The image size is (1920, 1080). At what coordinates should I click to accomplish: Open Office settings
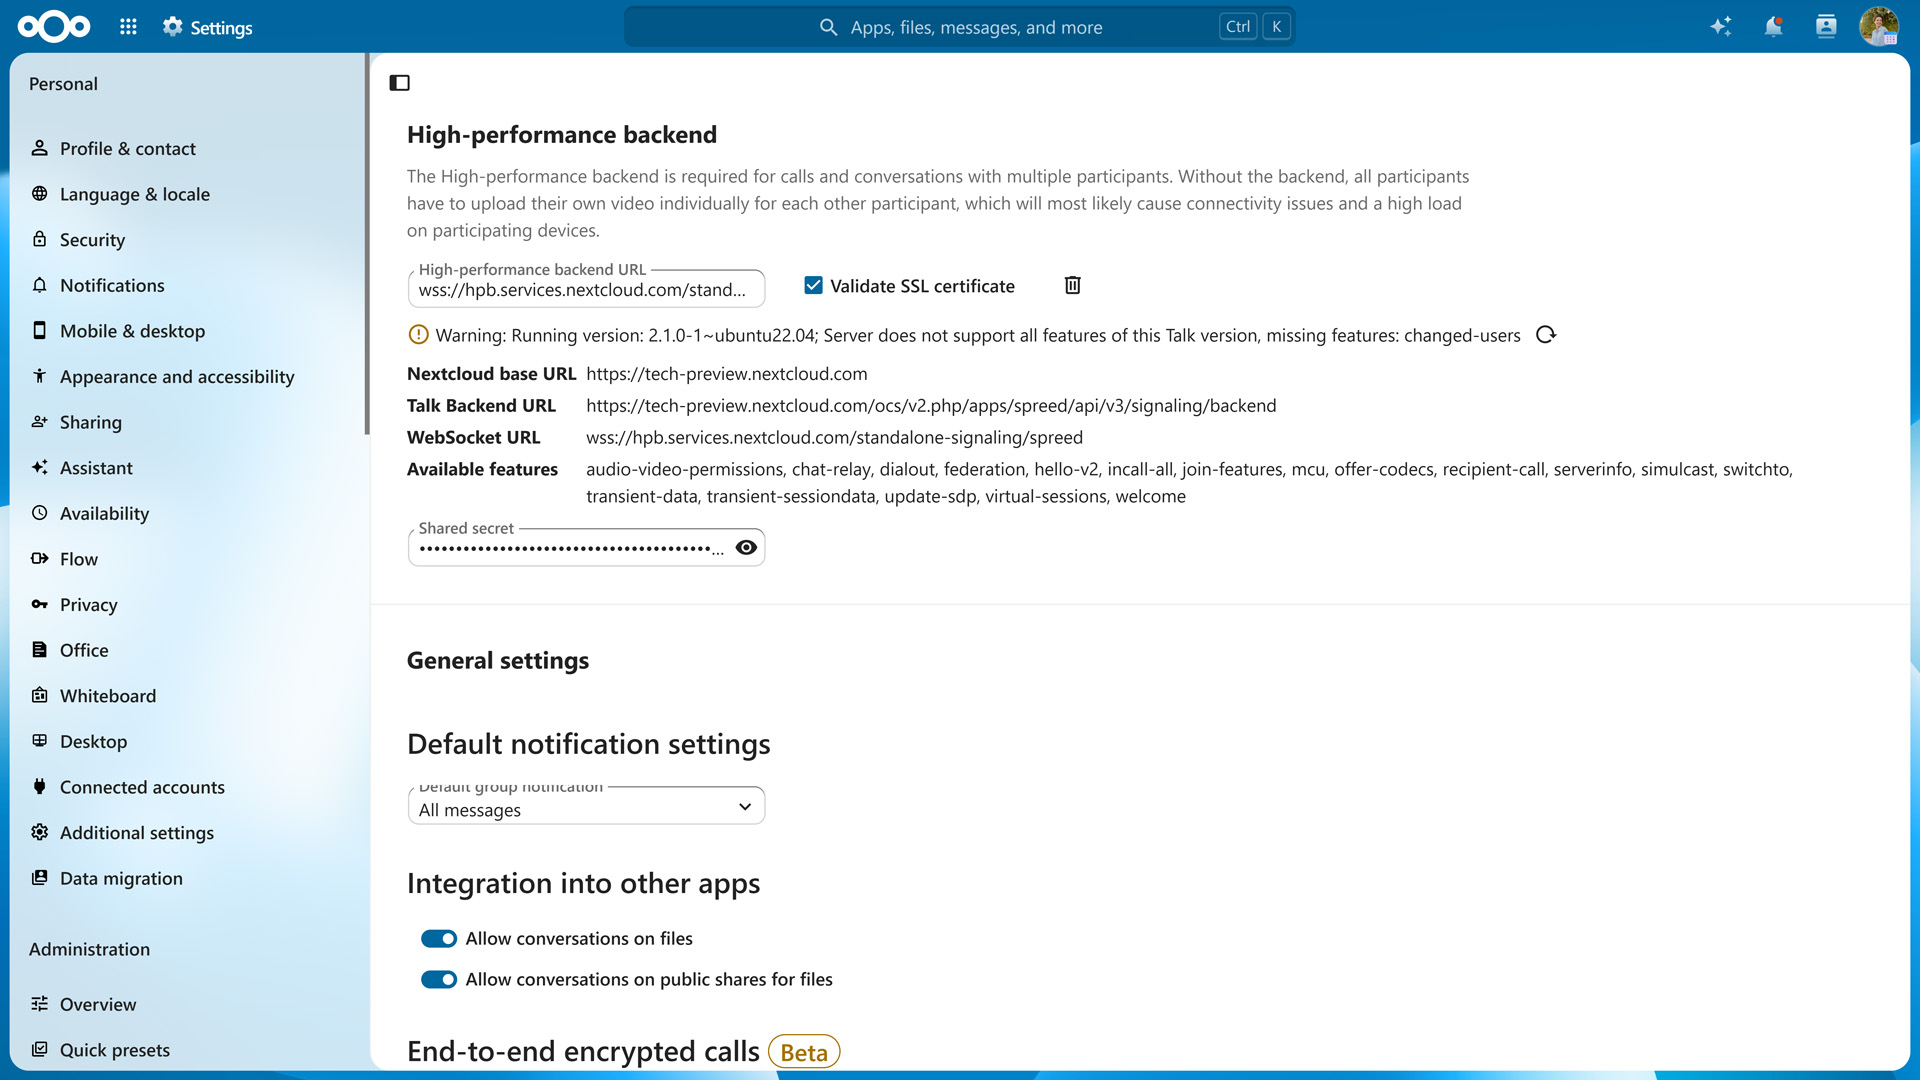[188, 650]
